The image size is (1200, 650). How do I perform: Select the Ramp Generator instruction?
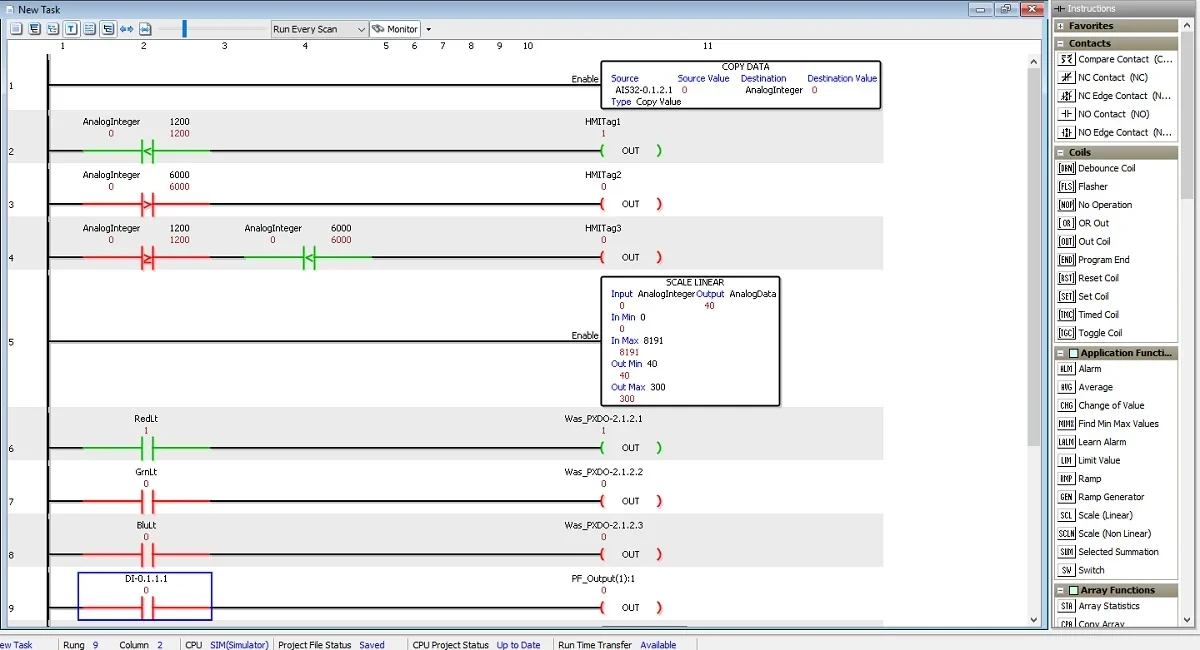(1066, 497)
